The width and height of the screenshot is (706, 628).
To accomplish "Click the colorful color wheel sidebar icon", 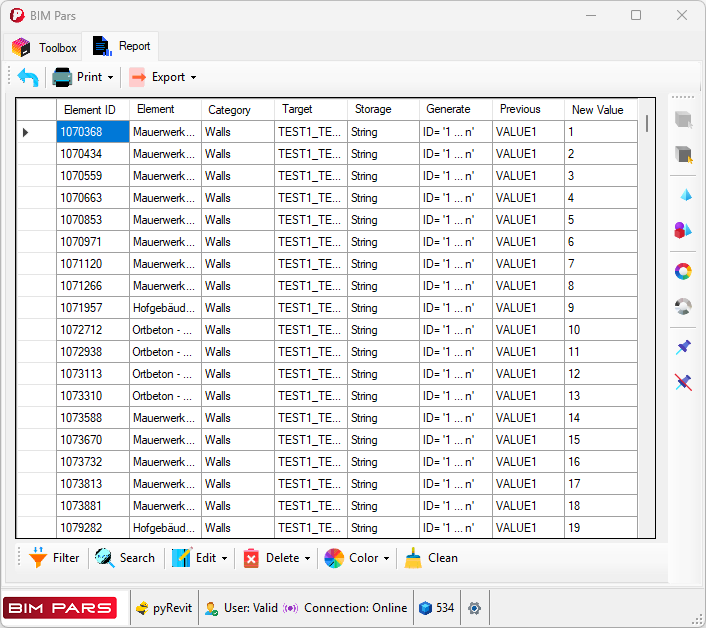I will pyautogui.click(x=684, y=271).
